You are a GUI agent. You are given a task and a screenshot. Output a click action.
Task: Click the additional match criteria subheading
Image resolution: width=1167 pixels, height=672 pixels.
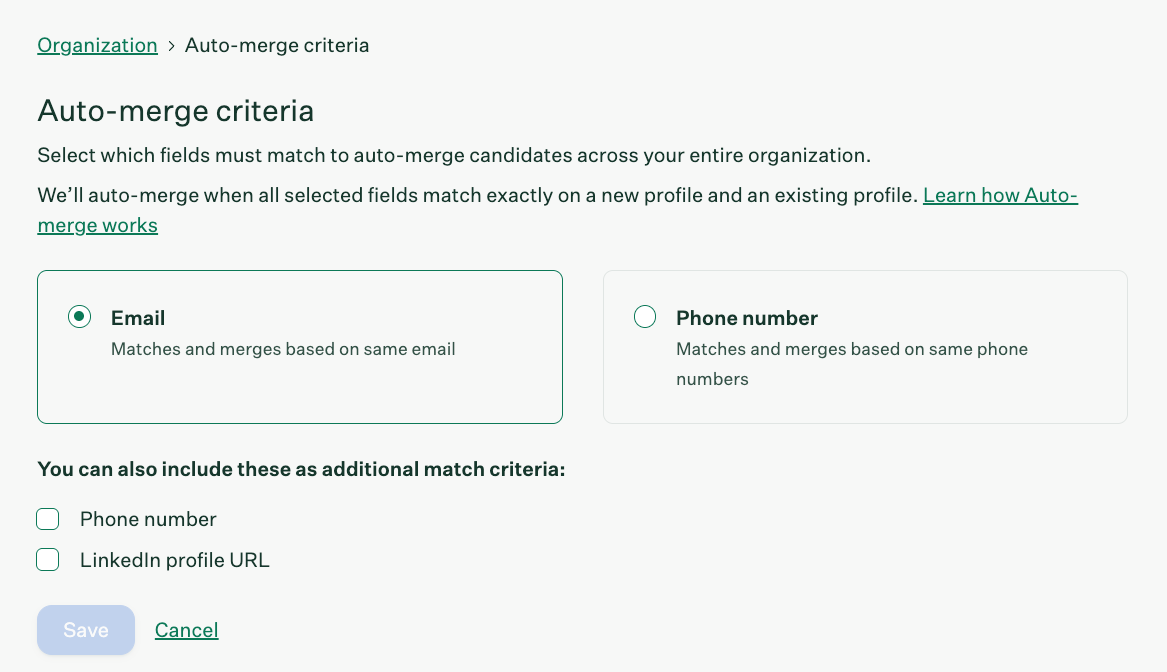tap(301, 469)
